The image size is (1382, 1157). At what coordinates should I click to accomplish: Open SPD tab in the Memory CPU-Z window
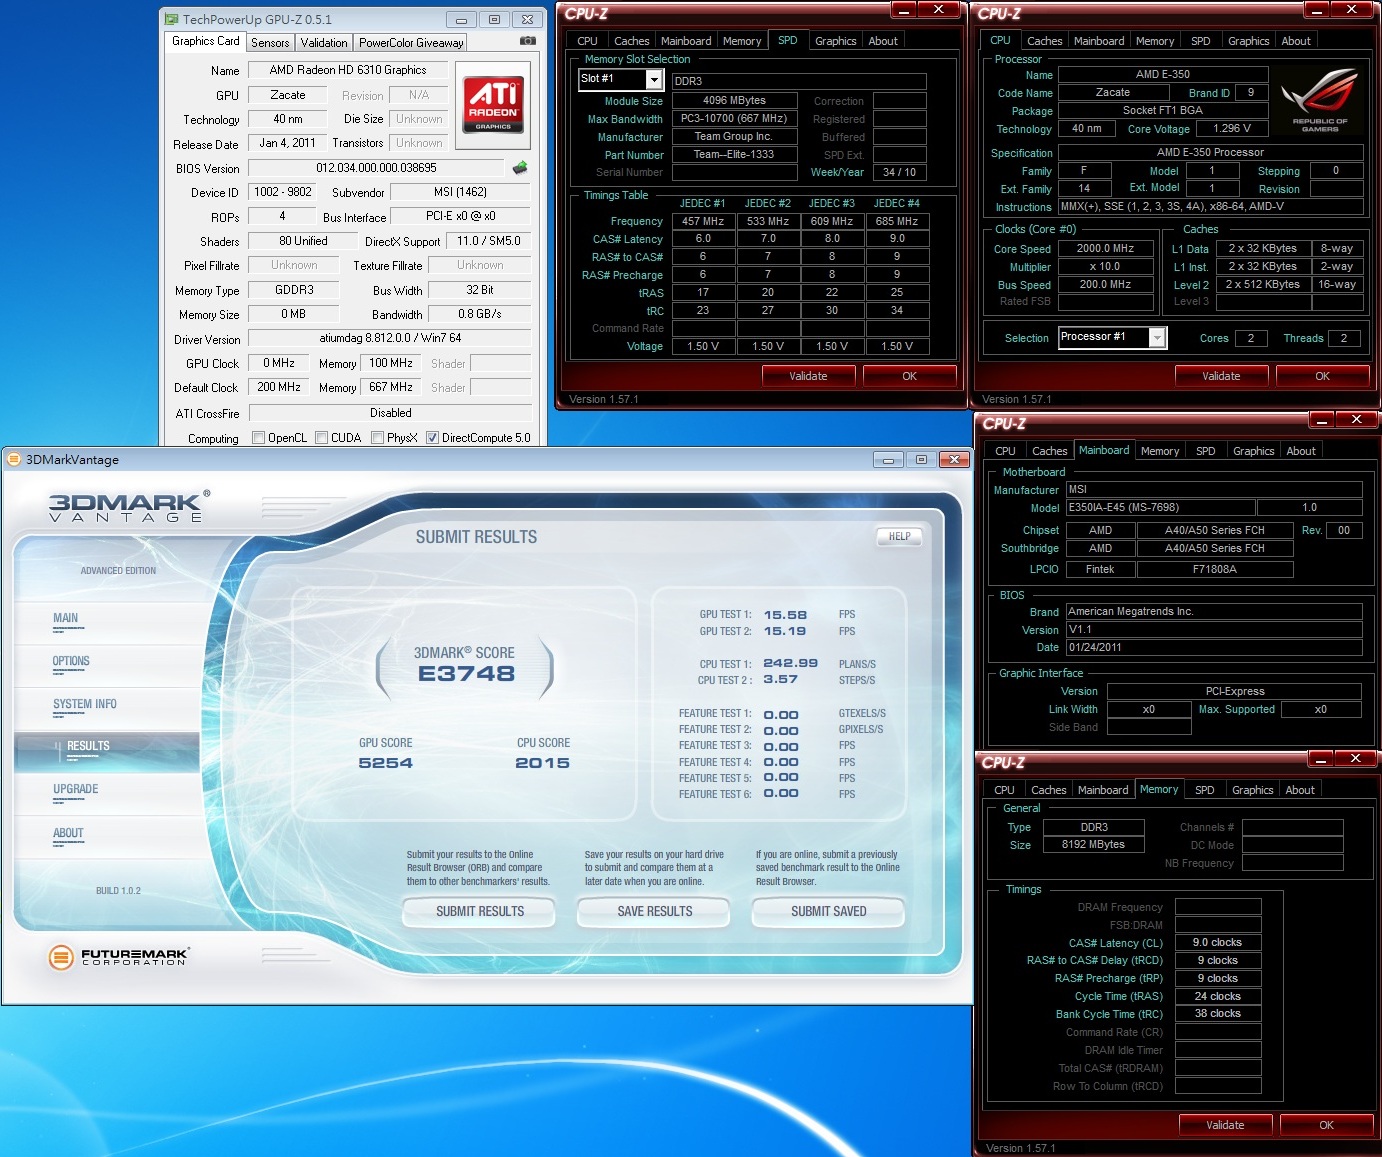1204,790
